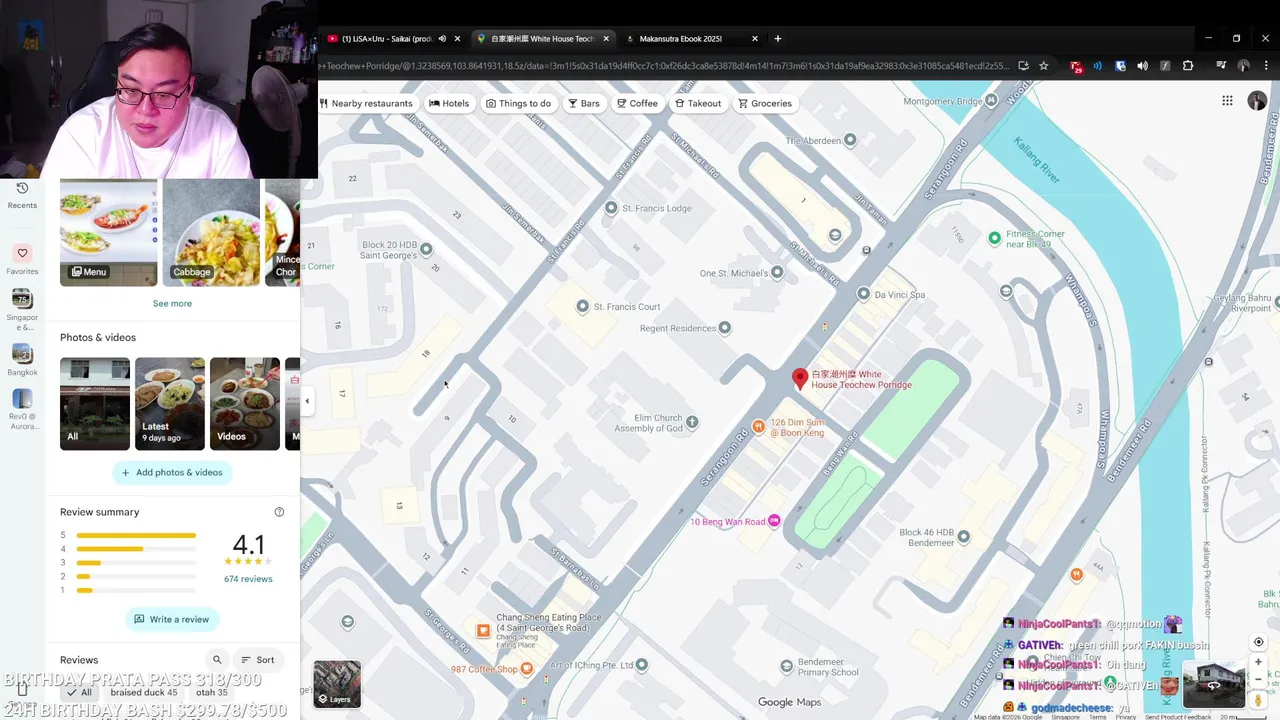
Task: Open Chrome three-dot menu
Action: click(1267, 66)
